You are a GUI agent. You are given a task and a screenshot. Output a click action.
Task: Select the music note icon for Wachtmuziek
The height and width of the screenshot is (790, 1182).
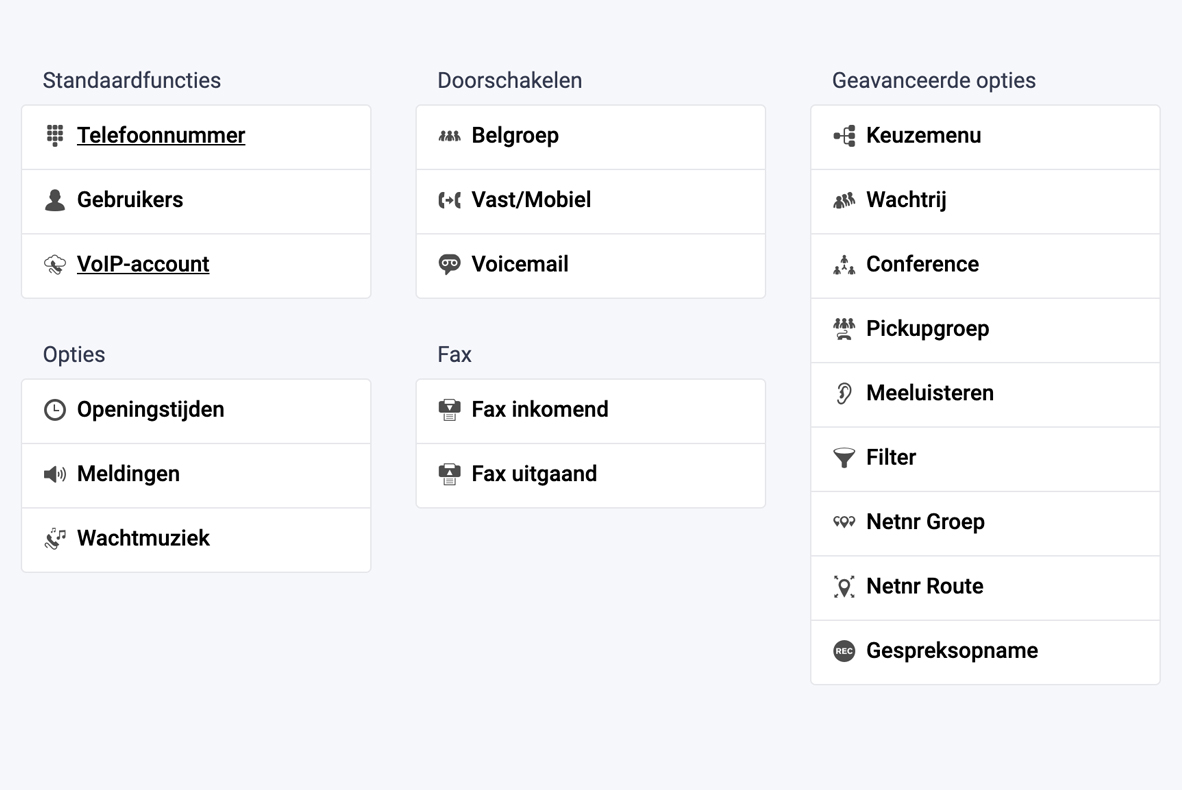[53, 538]
